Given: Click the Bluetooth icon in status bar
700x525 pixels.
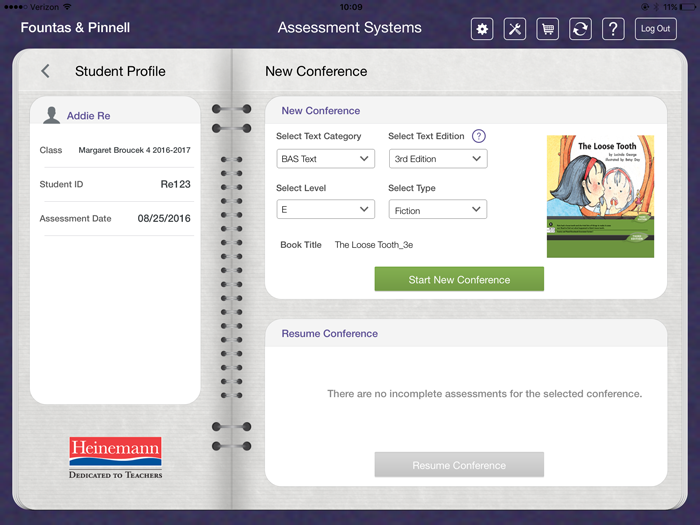Looking at the screenshot, I should [x=656, y=7].
